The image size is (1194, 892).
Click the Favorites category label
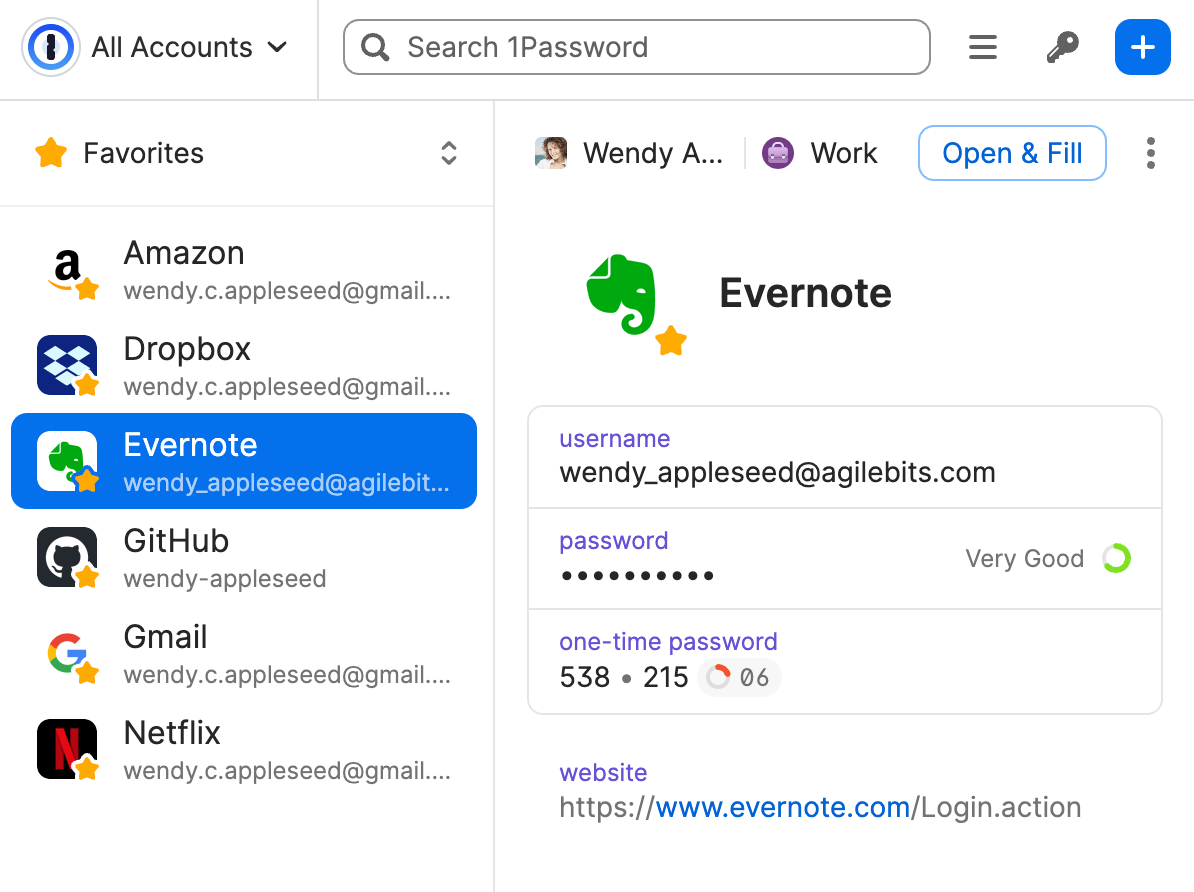click(143, 153)
